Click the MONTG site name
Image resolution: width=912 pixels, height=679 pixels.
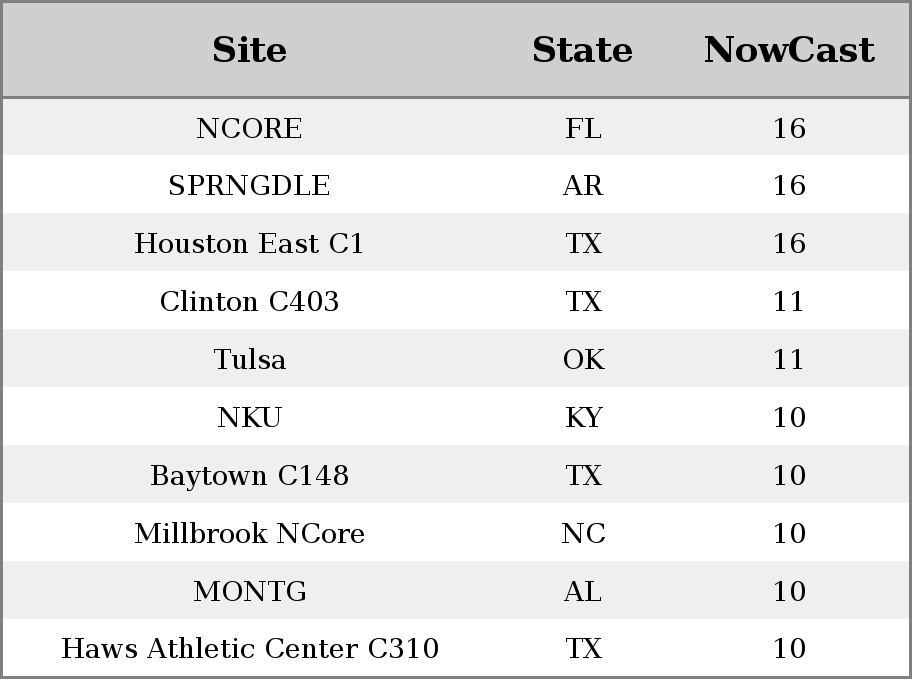pos(250,592)
